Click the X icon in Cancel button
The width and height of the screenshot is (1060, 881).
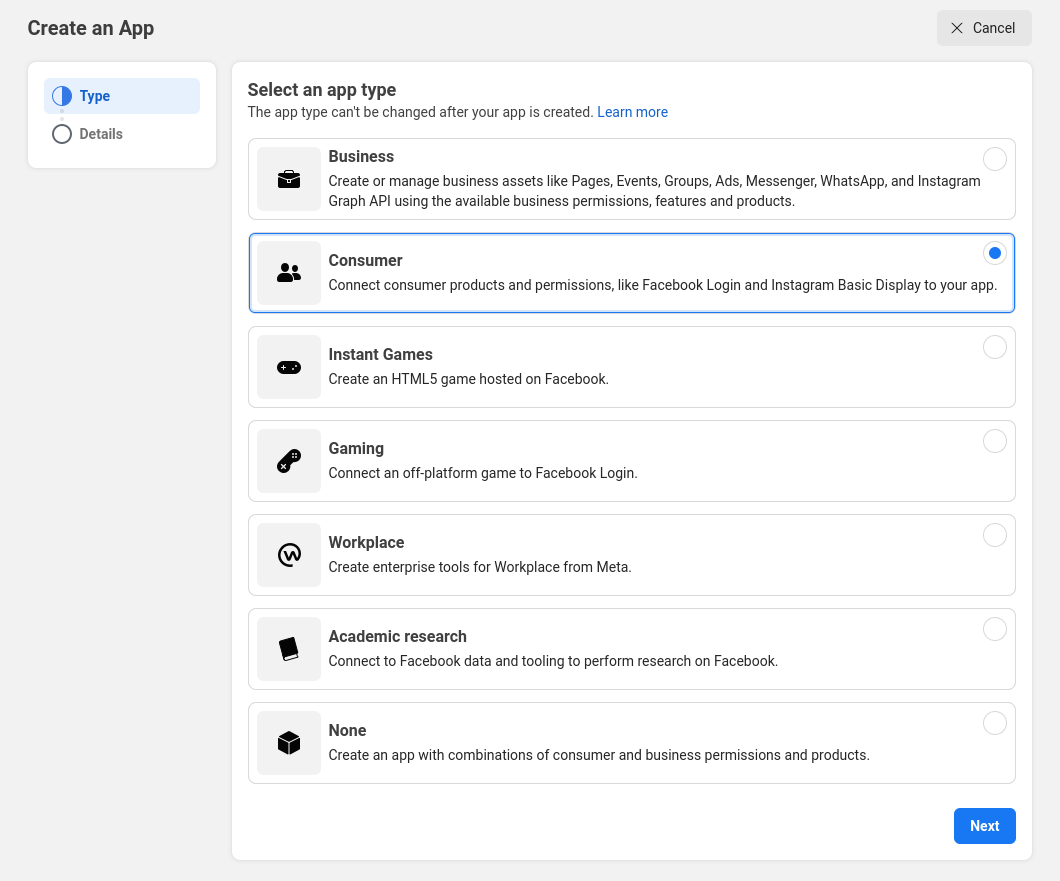coord(957,28)
